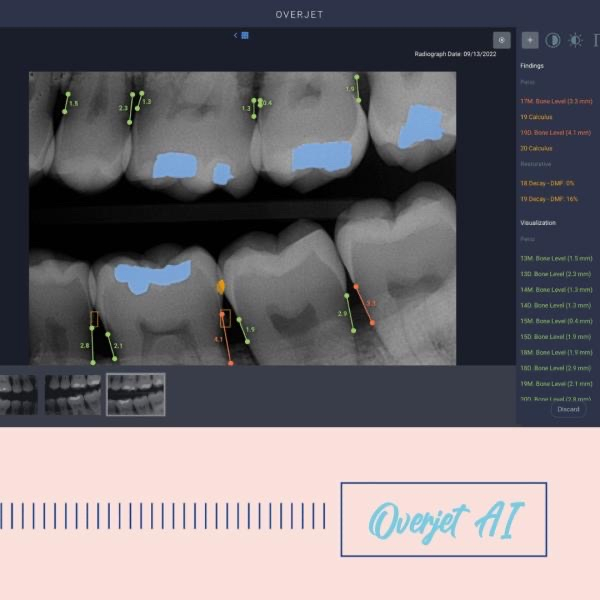
Task: Click the Restorative subsection label
Action: click(x=536, y=164)
